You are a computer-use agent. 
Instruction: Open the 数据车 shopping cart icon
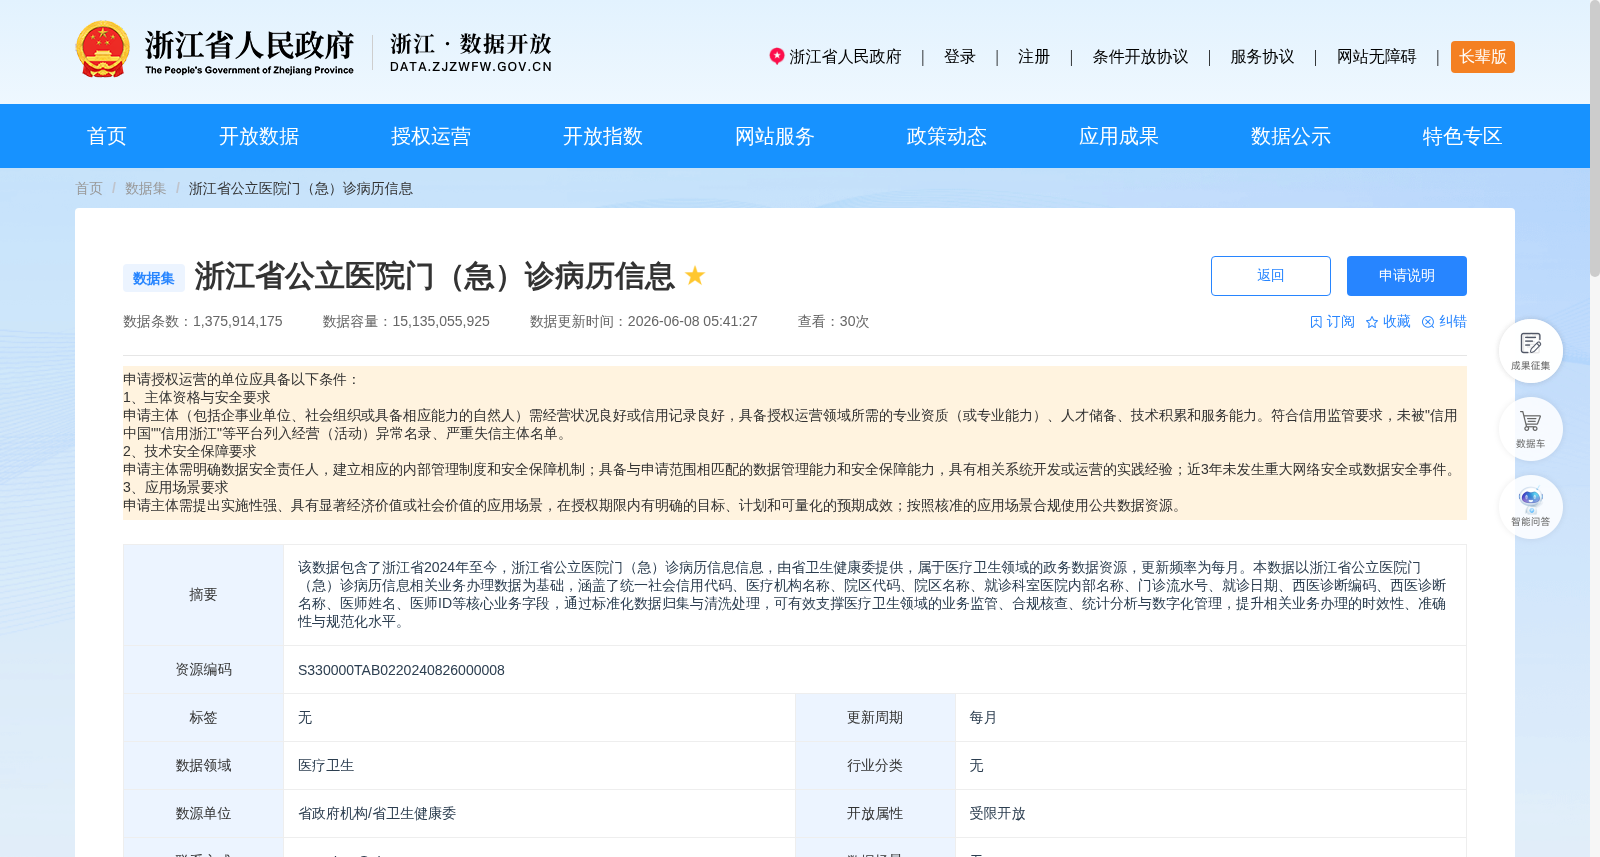click(x=1530, y=429)
